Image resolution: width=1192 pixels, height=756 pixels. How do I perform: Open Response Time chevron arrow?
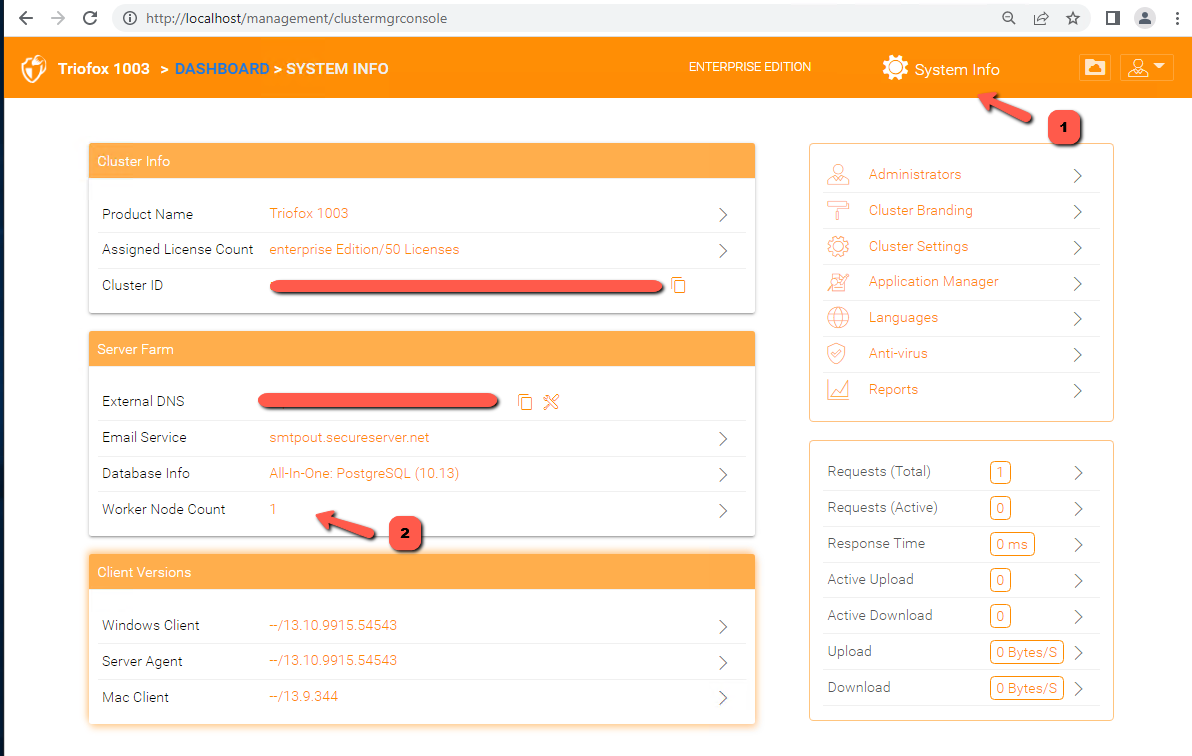coord(1078,545)
